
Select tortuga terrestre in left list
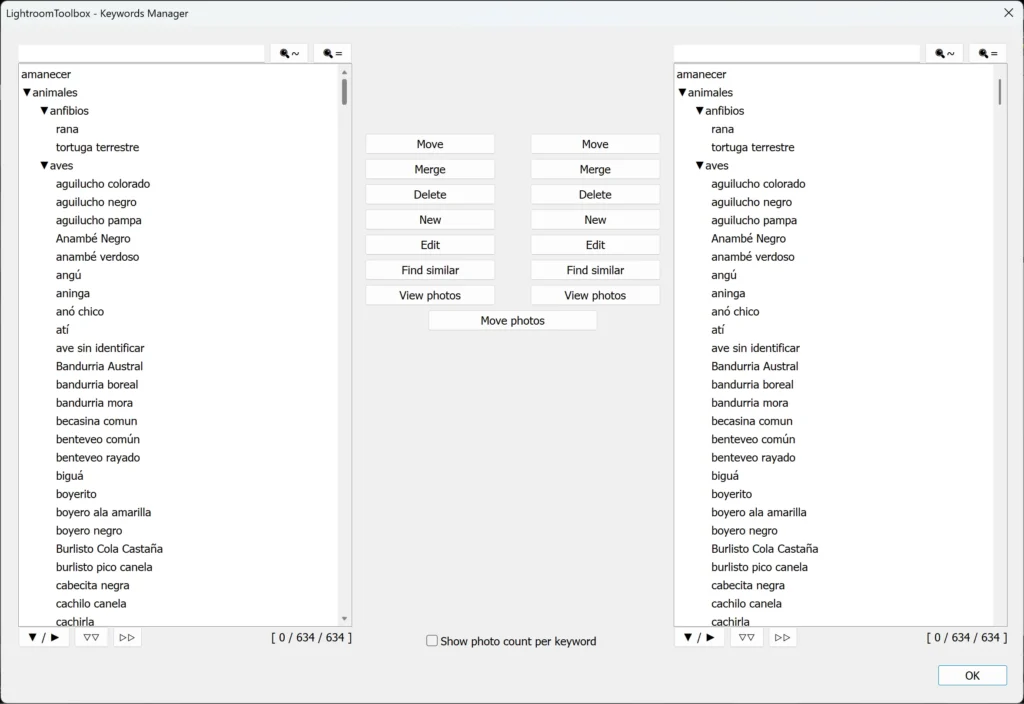click(x=97, y=148)
